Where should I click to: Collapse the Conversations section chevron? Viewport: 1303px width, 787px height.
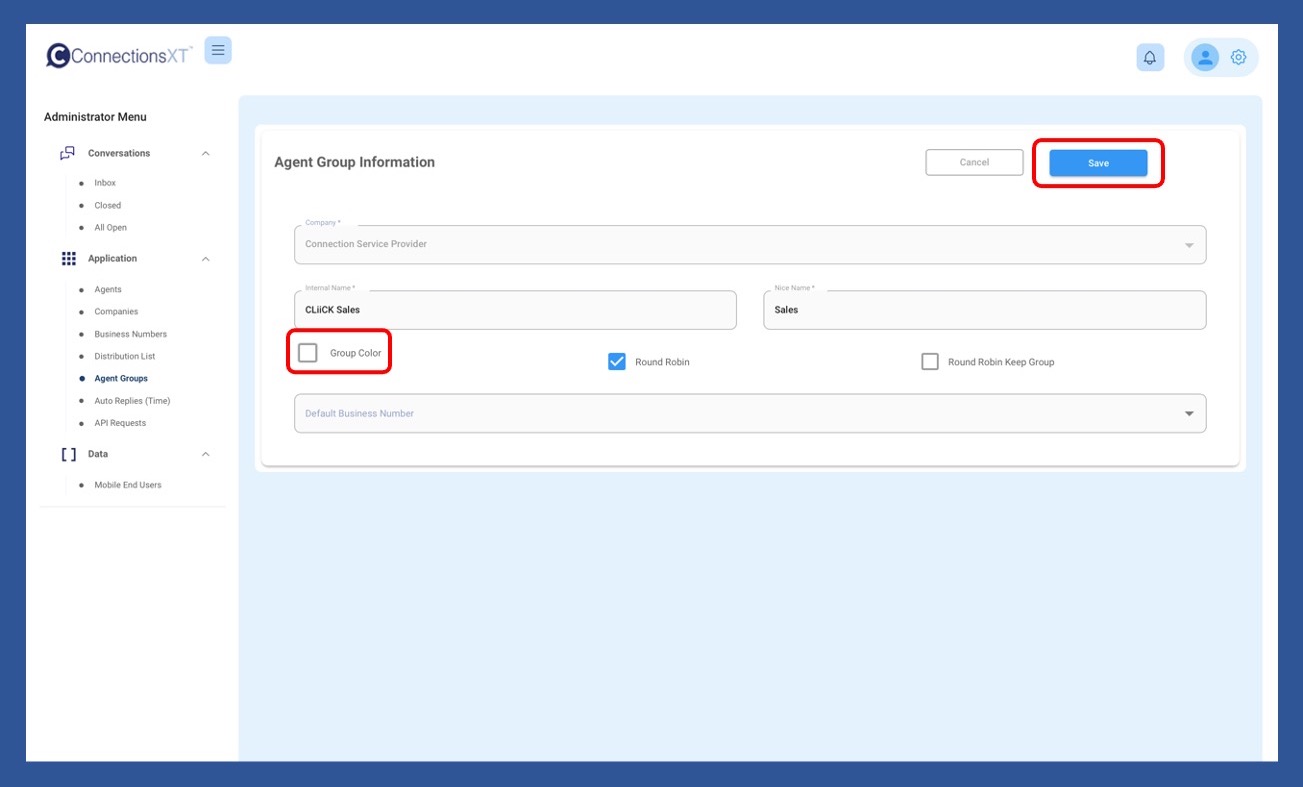206,154
